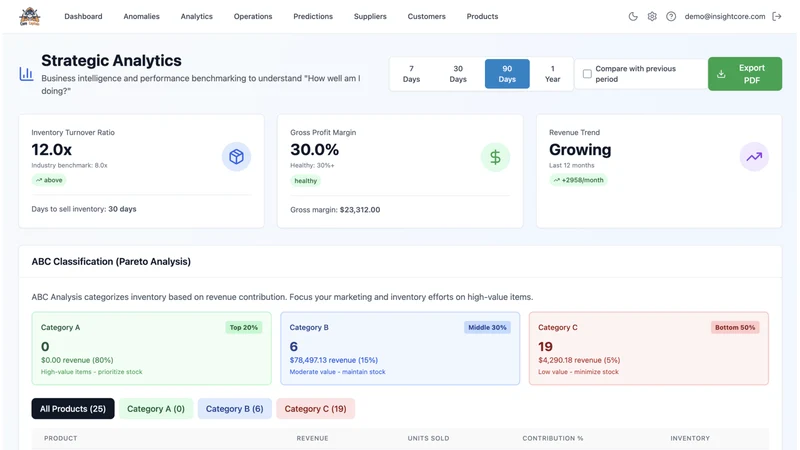Click the Bottom 50% badge
Image resolution: width=800 pixels, height=450 pixels.
[735, 328]
